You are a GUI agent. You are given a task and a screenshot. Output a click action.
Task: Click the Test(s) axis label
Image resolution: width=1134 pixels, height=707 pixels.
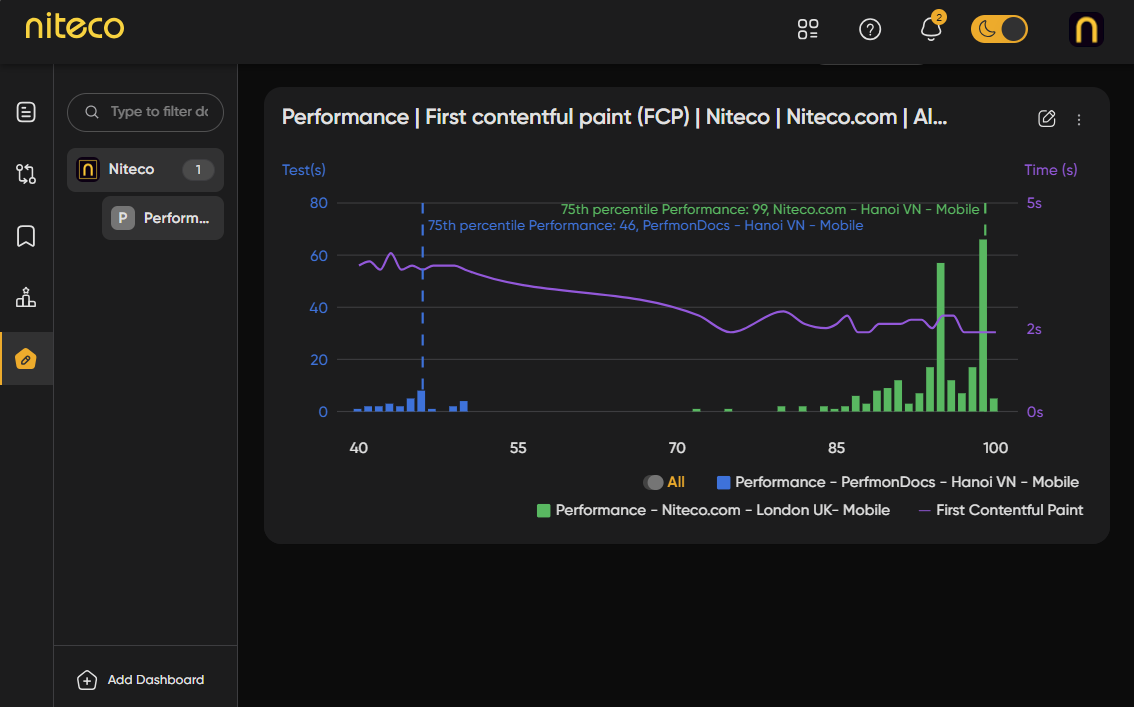(x=304, y=170)
